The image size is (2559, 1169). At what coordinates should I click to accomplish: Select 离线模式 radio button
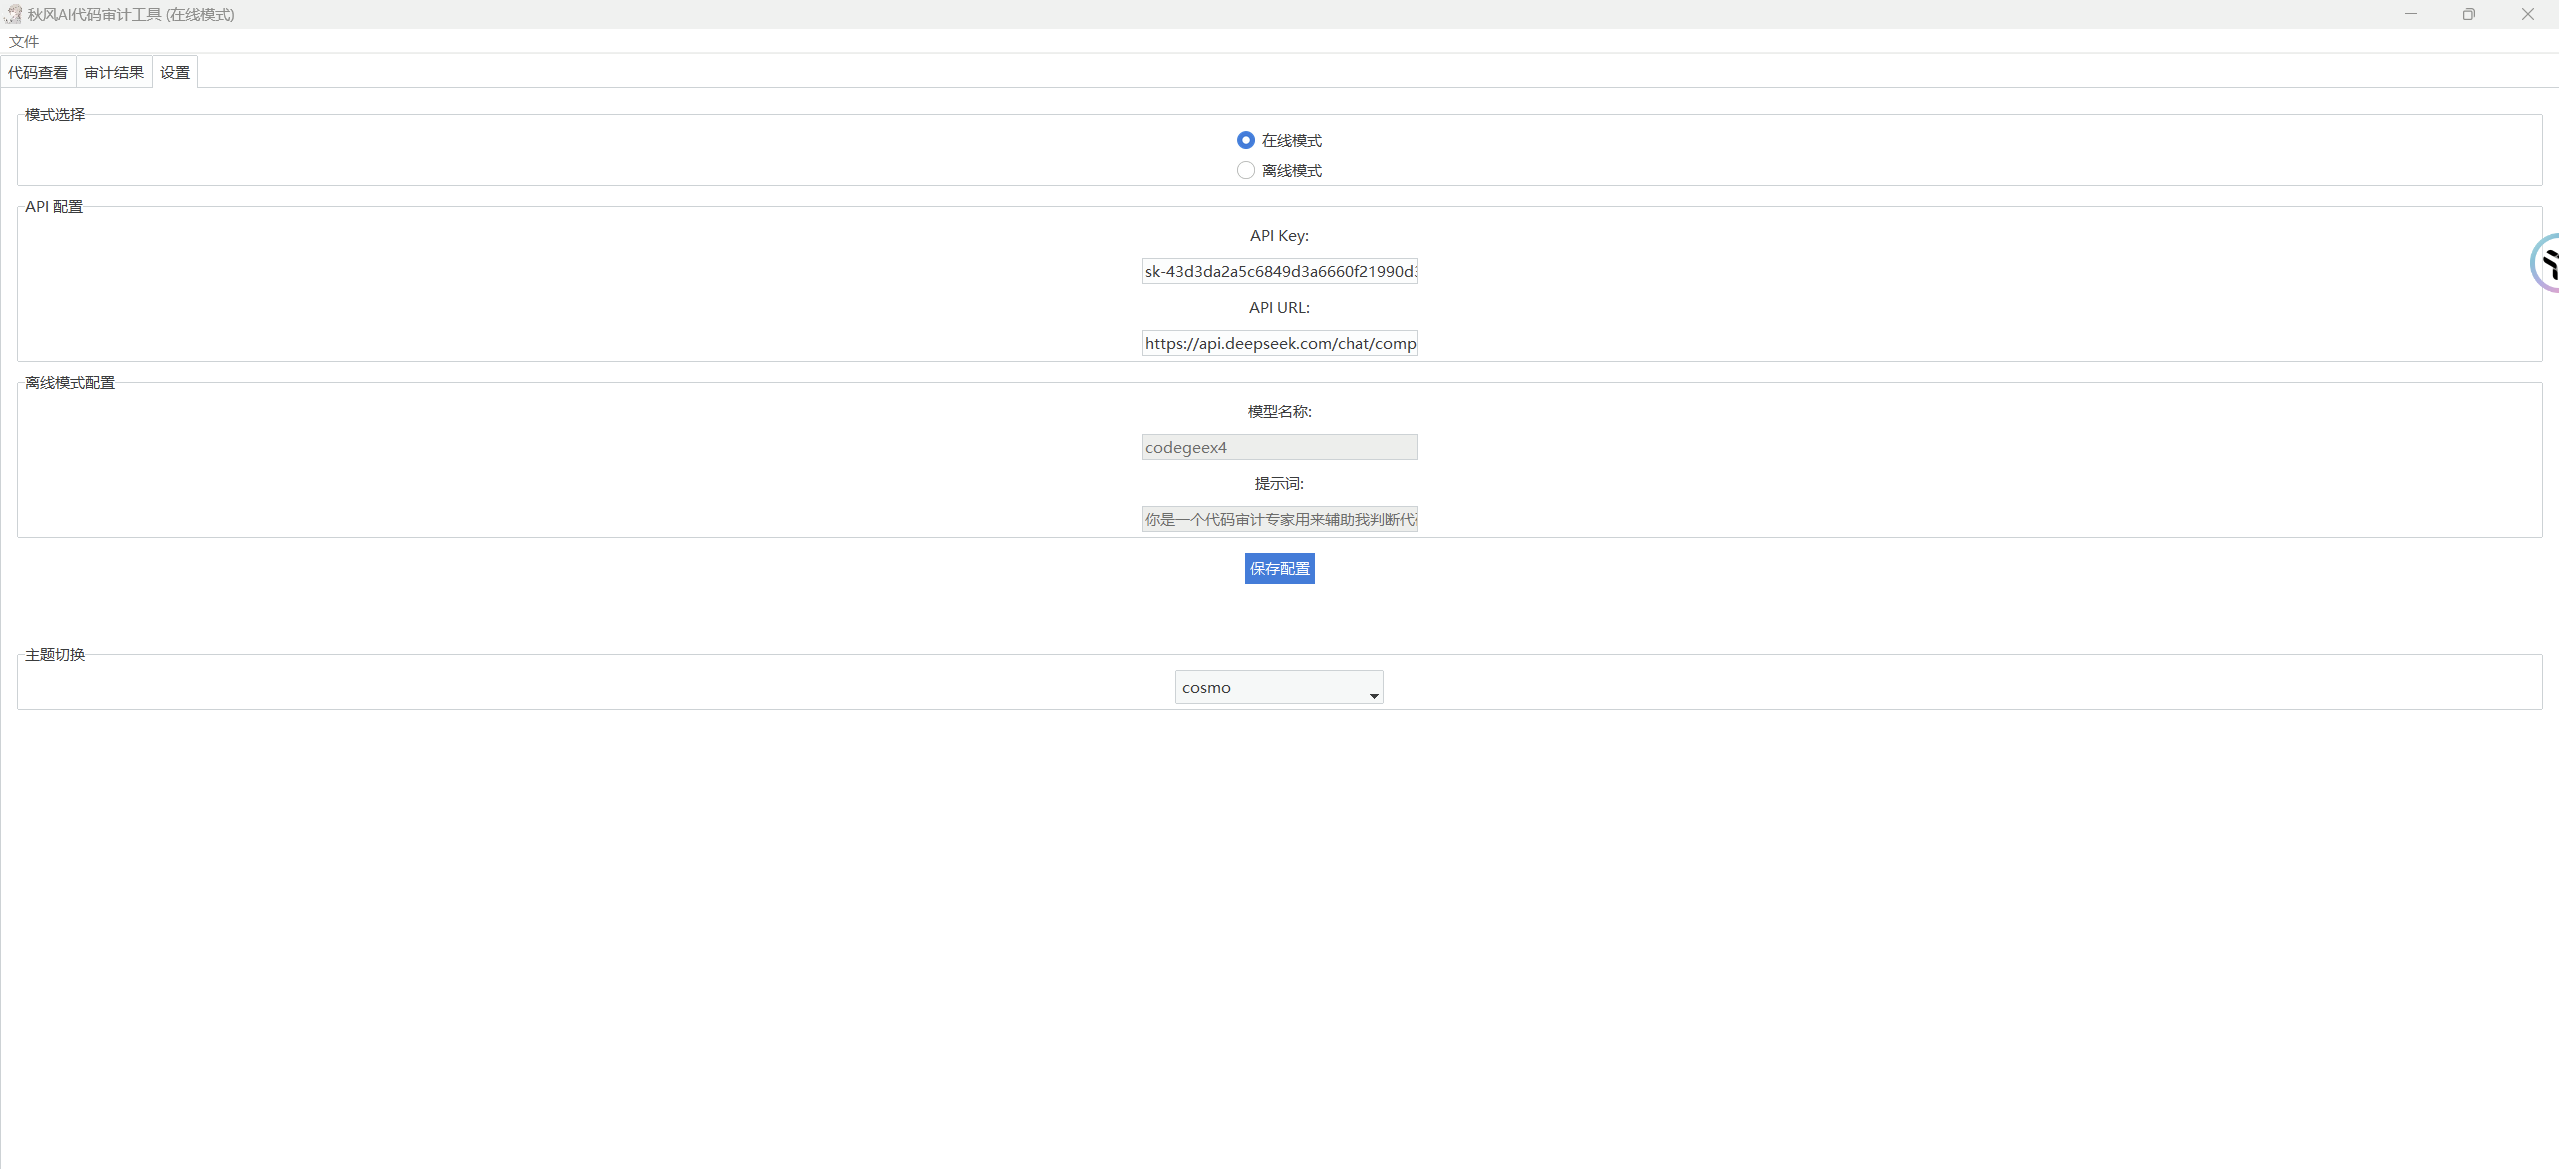coord(1245,170)
